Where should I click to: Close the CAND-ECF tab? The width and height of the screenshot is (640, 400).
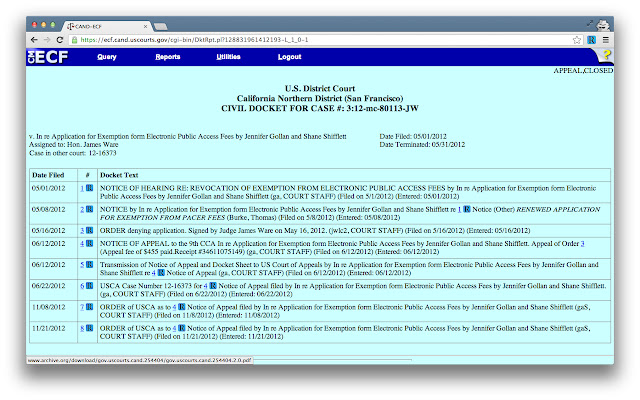tap(145, 27)
